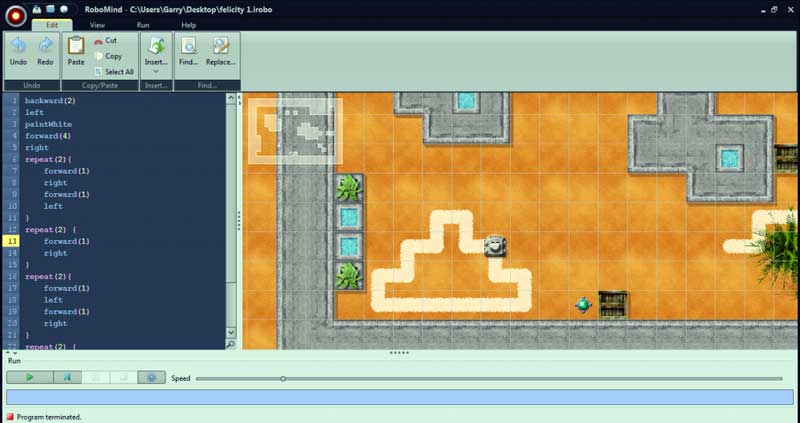Open the Find dialog

tap(188, 50)
